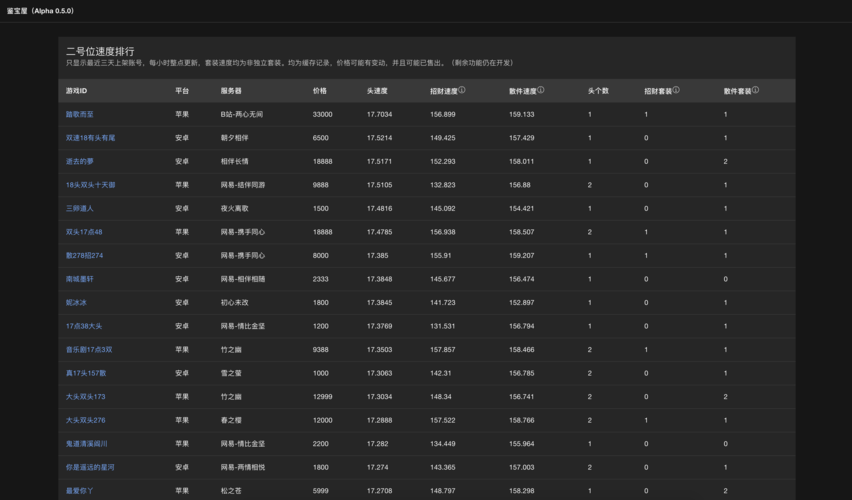
Task: Click the 藏宝屋 (Alpha 0.5.0) site title
Action: pyautogui.click(x=40, y=10)
